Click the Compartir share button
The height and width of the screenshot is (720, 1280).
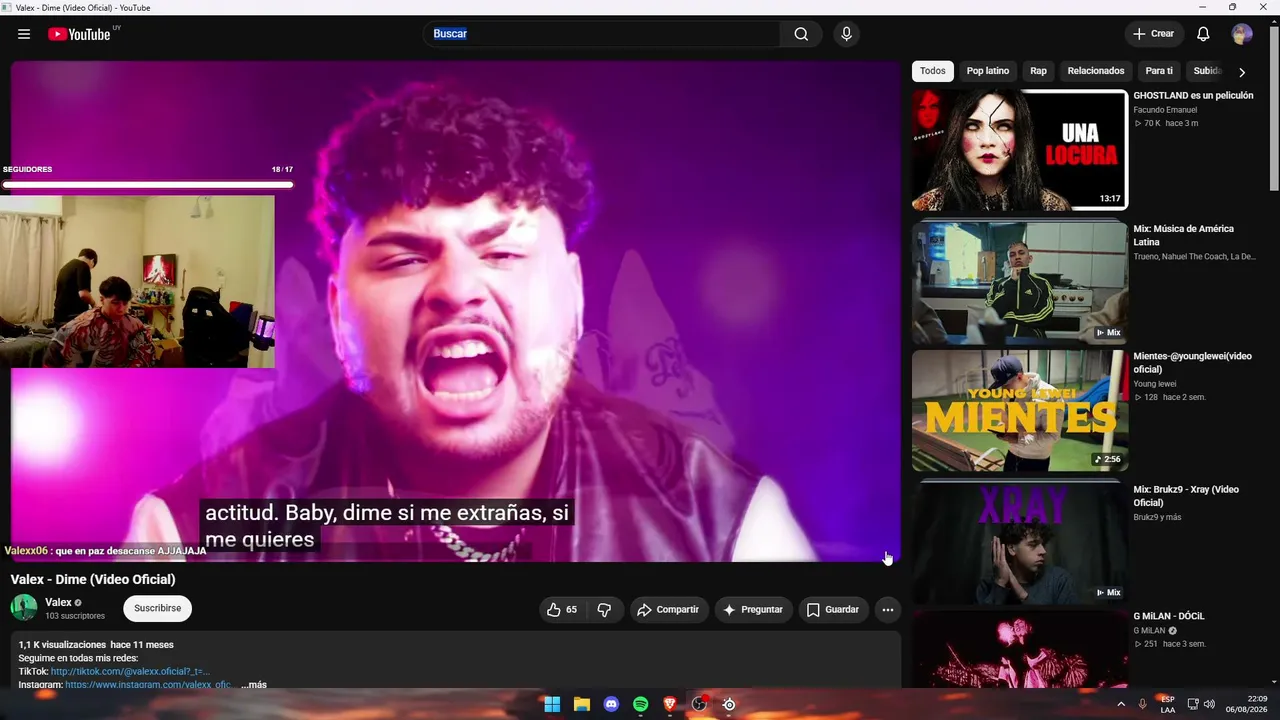669,609
